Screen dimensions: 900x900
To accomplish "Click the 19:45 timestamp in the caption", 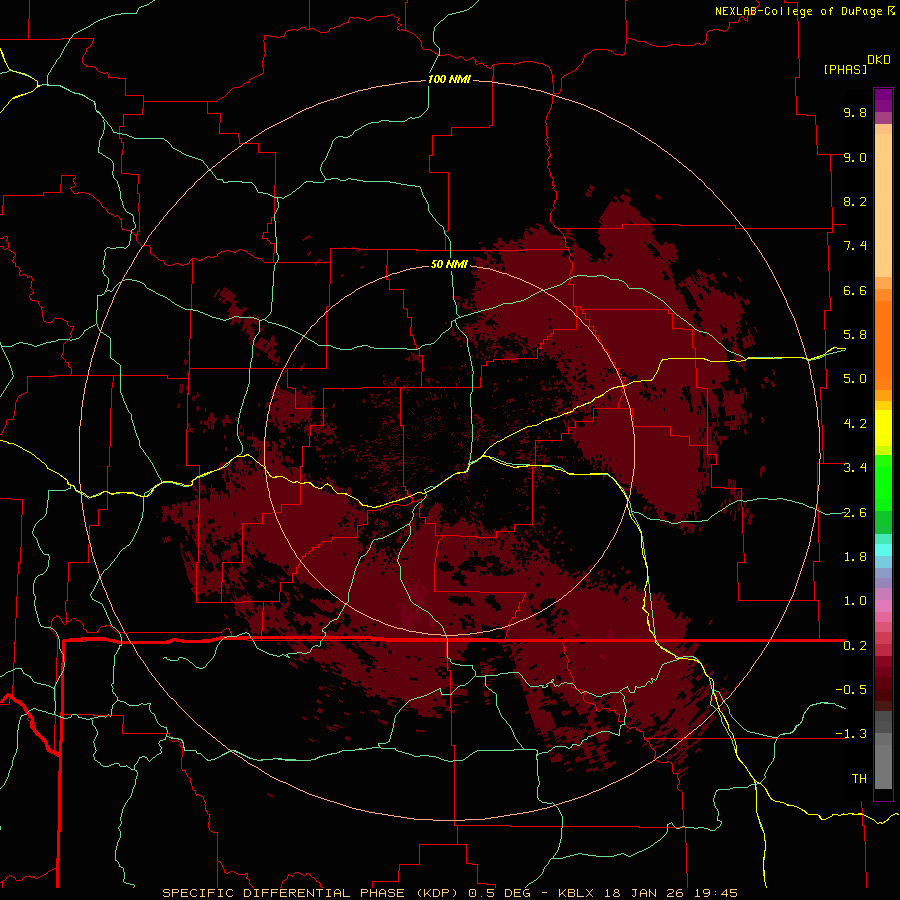I will coord(715,893).
